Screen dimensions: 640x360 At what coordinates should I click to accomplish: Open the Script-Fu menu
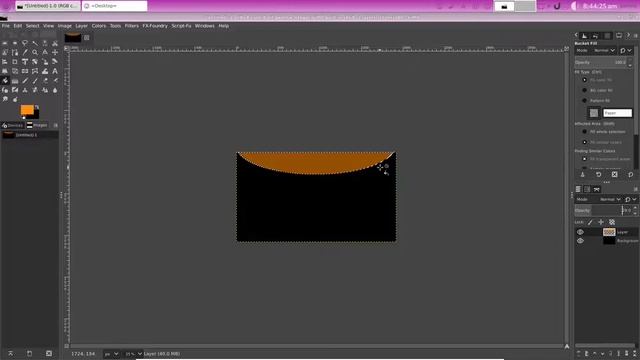[181, 26]
